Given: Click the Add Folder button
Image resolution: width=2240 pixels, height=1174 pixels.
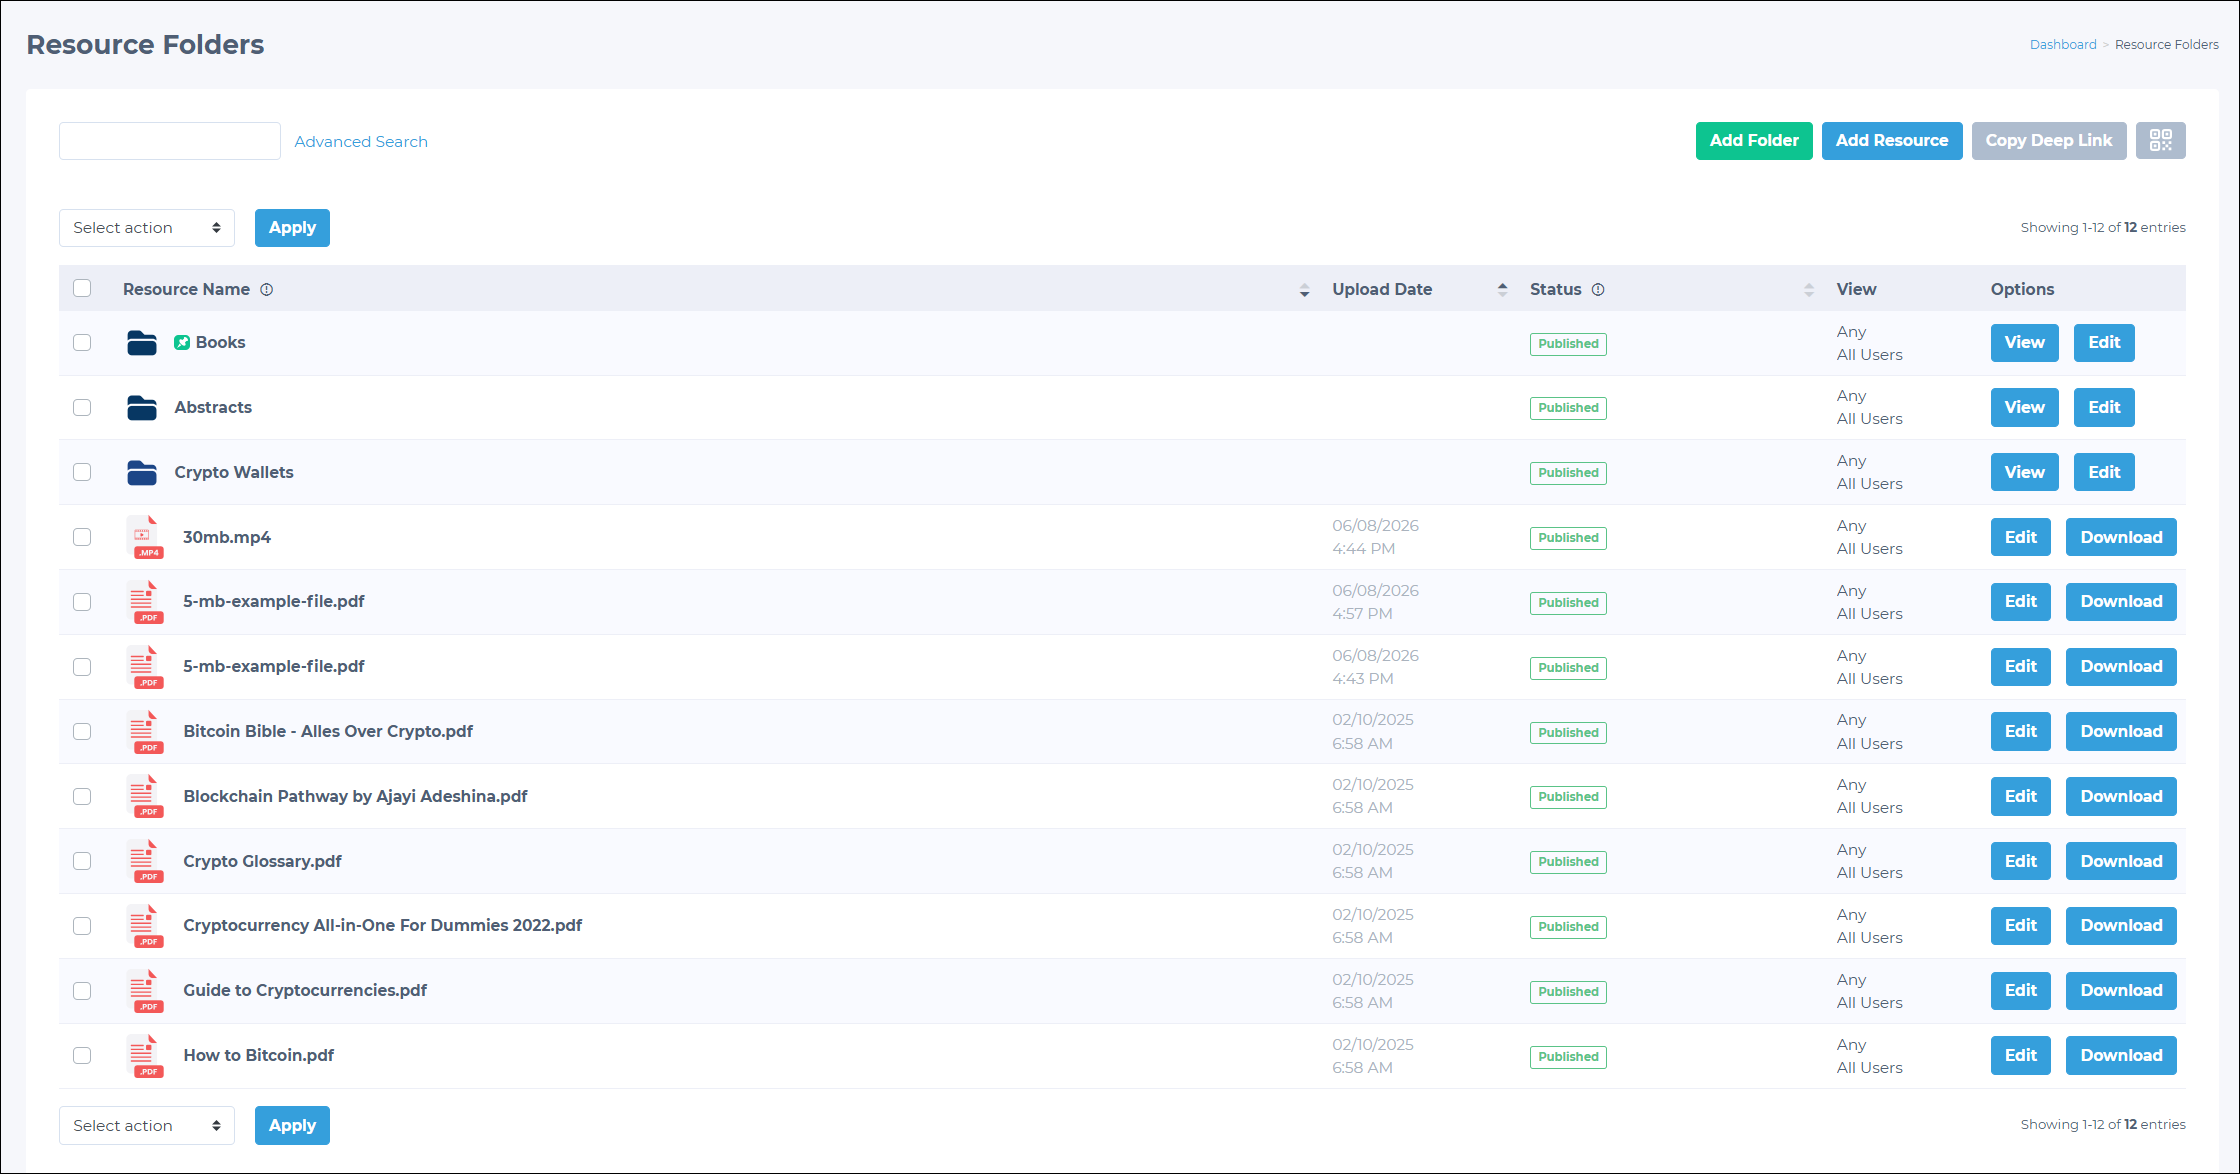Looking at the screenshot, I should [x=1754, y=141].
